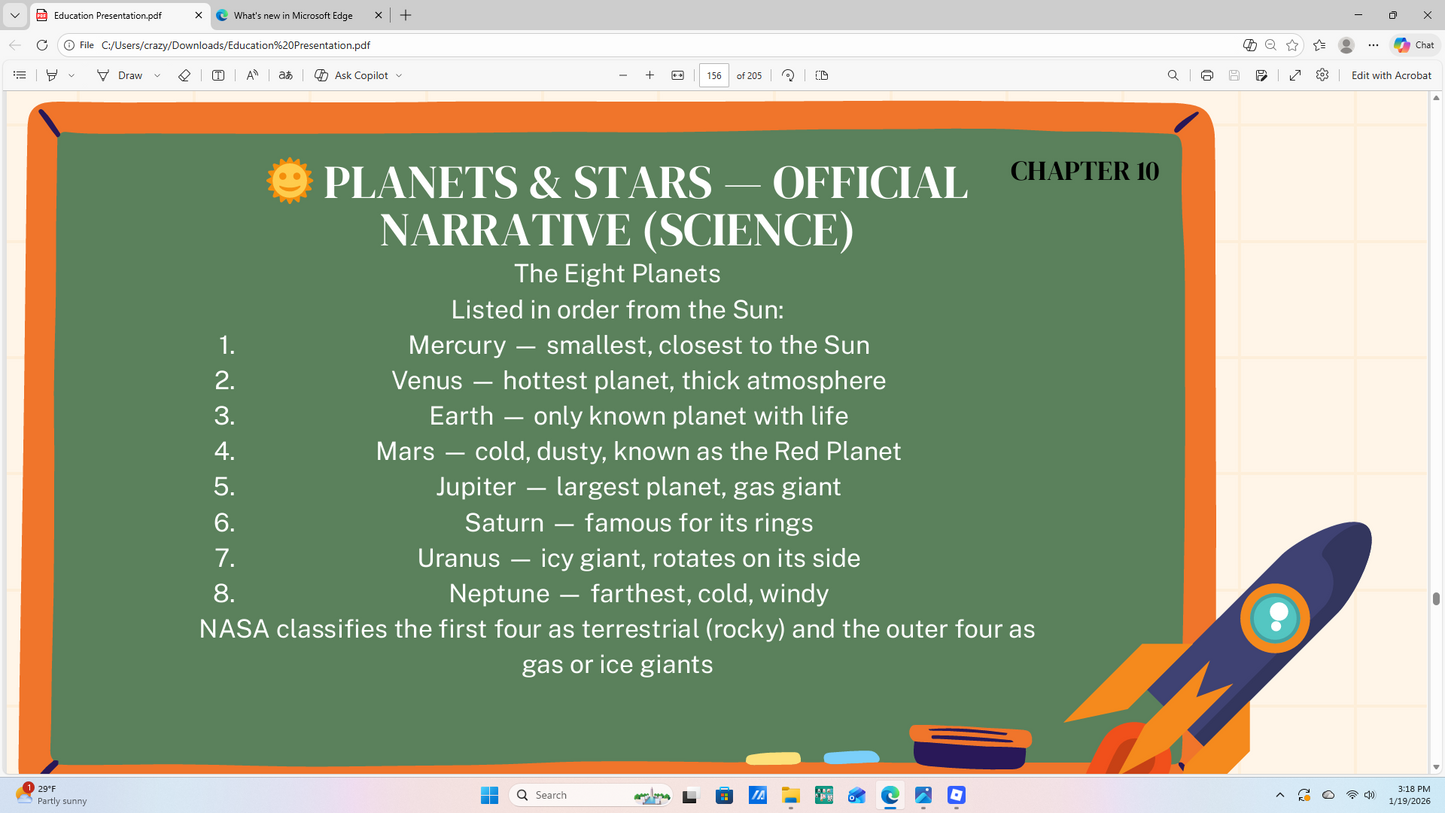The height and width of the screenshot is (813, 1445).
Task: Click the address bar file path
Action: (236, 45)
